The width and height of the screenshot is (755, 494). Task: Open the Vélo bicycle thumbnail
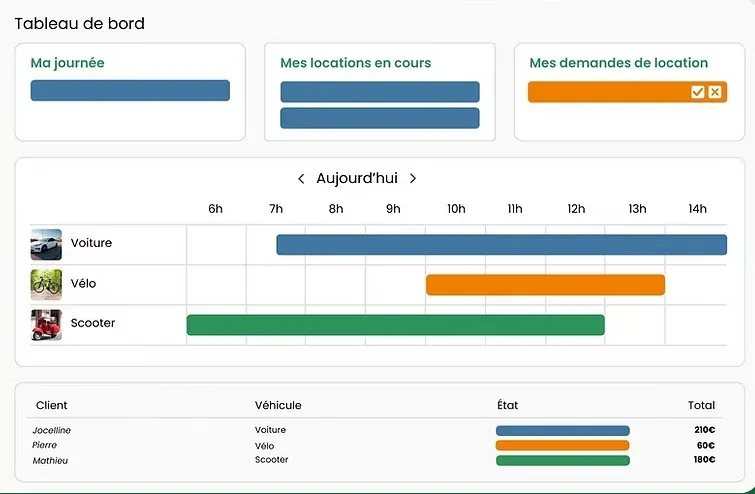[x=46, y=285]
